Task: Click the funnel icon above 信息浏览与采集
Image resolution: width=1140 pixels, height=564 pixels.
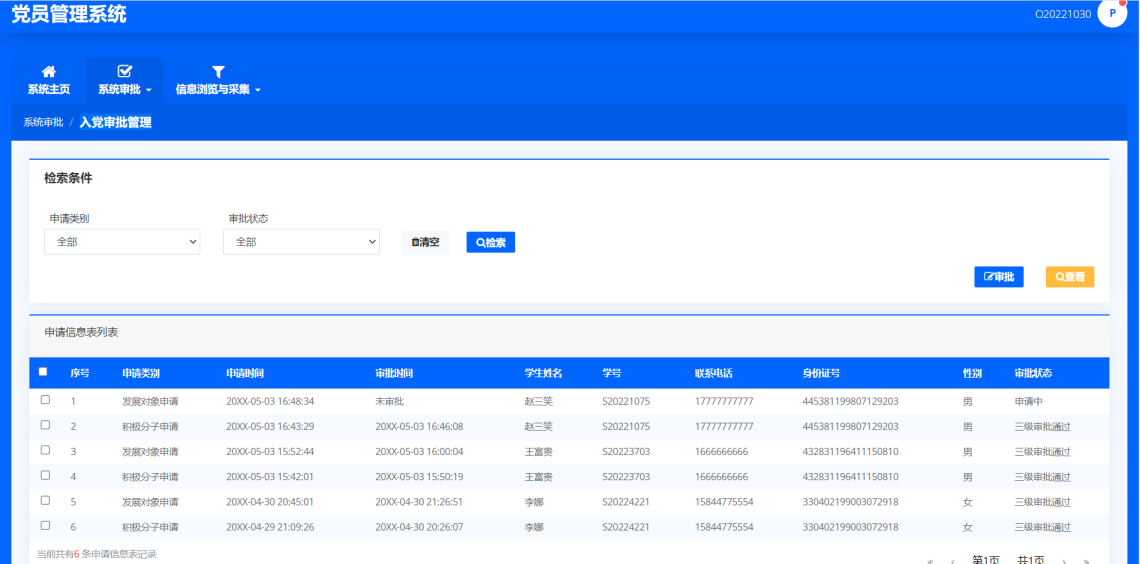Action: coord(218,72)
